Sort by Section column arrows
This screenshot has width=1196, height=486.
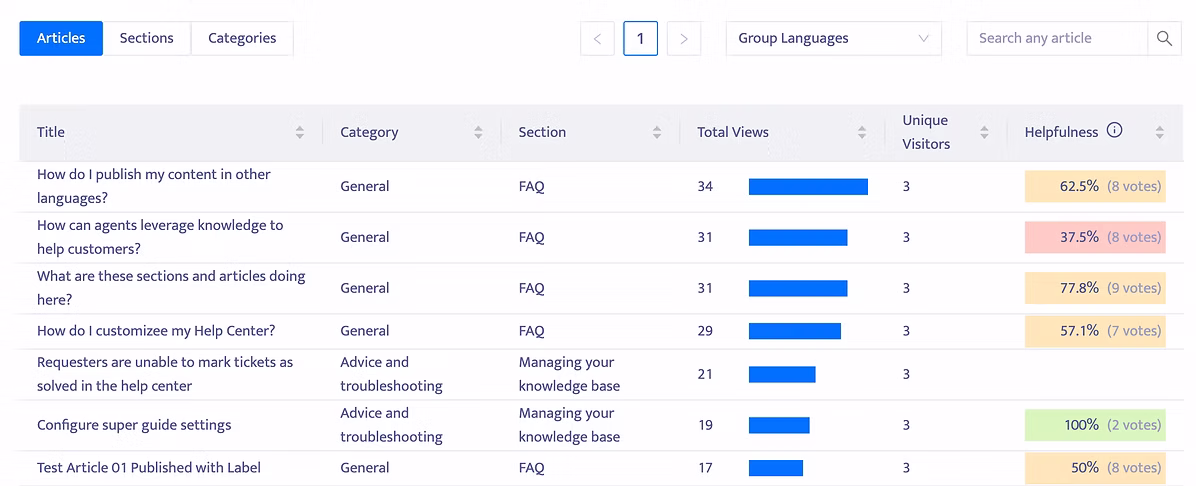point(657,132)
